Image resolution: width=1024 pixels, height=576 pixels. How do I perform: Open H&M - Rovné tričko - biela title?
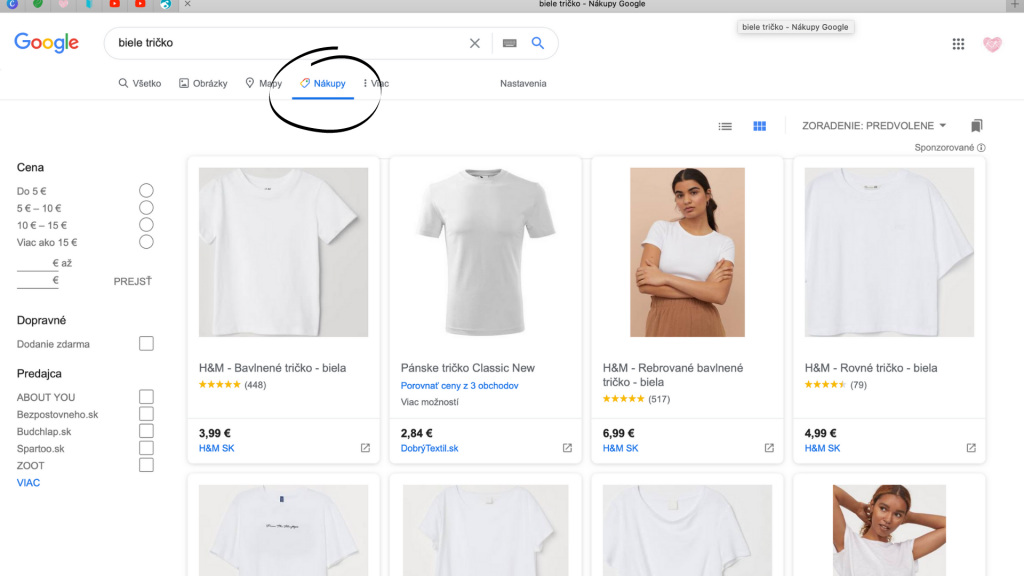pyautogui.click(x=871, y=368)
